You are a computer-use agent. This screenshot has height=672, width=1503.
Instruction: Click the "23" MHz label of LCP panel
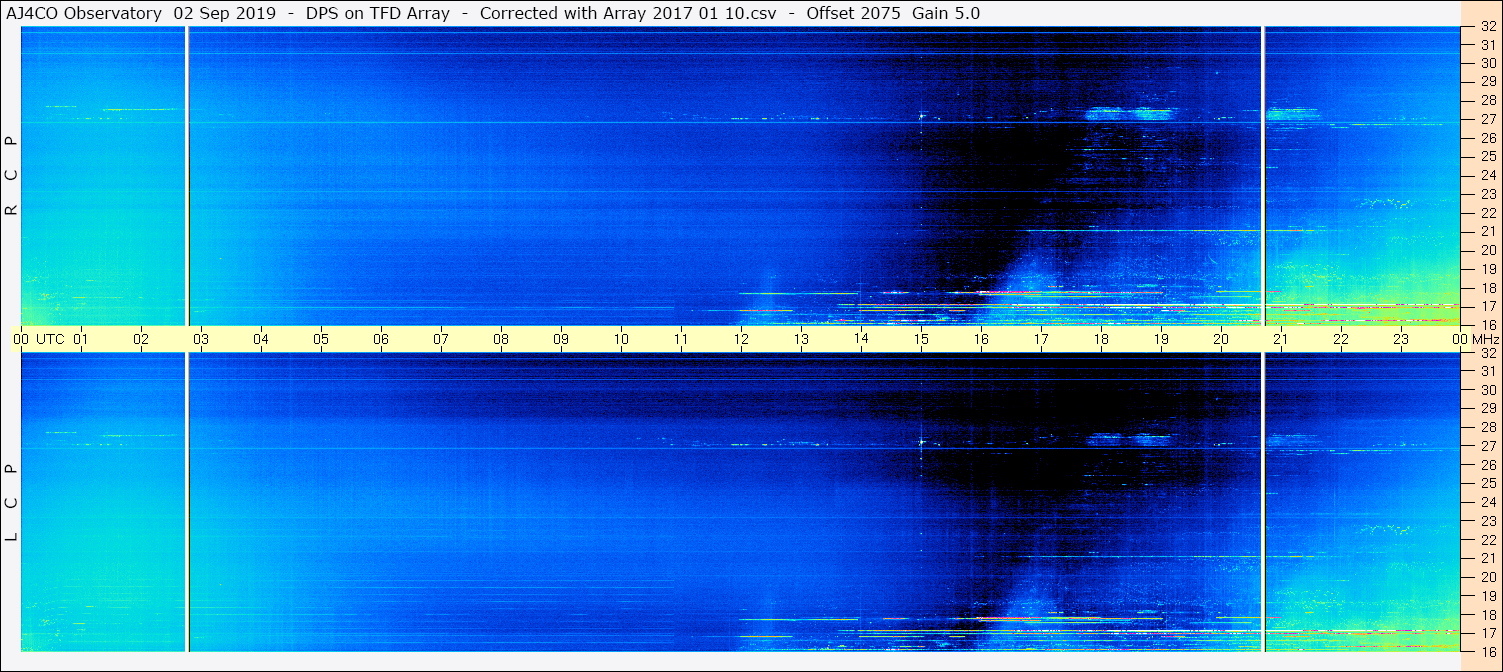pos(1488,521)
